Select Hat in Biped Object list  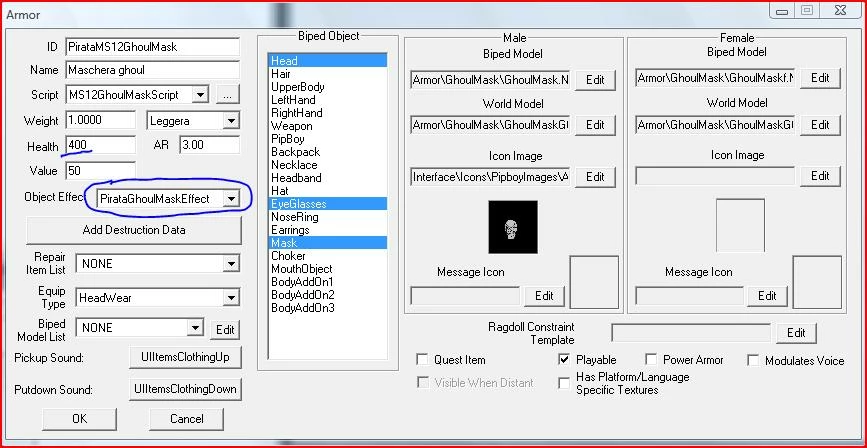coord(327,191)
